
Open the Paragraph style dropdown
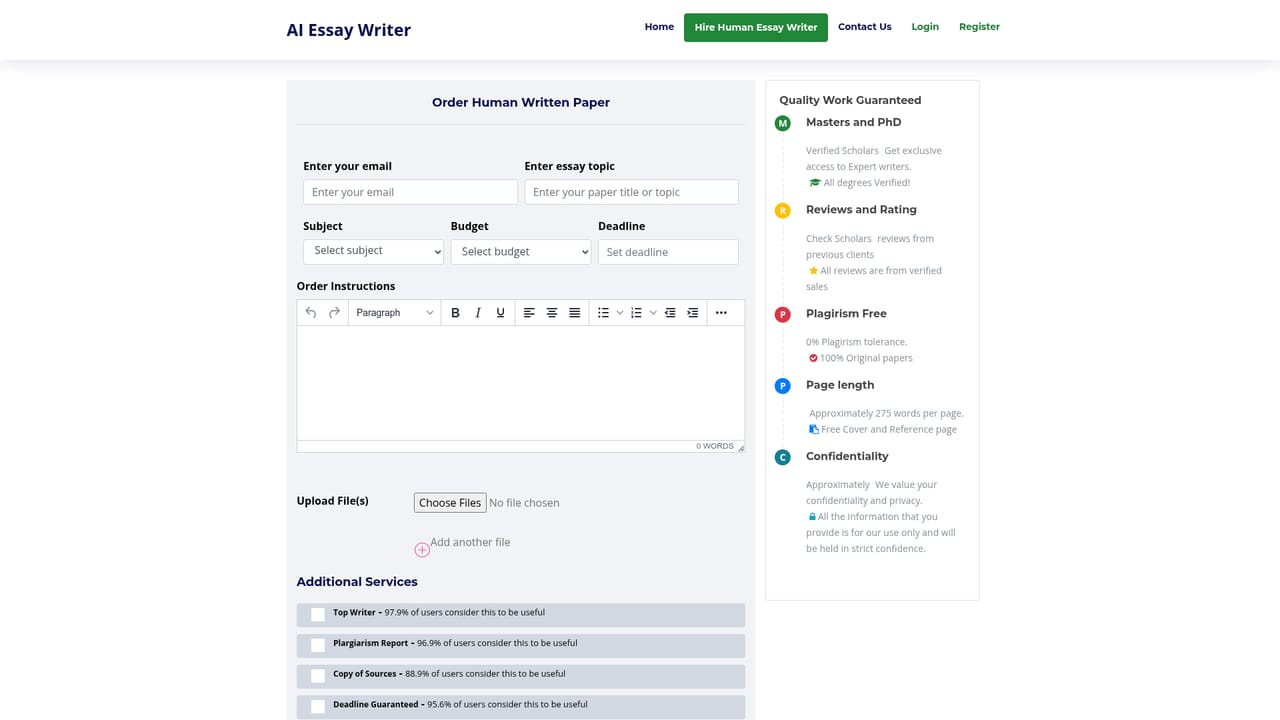click(x=395, y=313)
